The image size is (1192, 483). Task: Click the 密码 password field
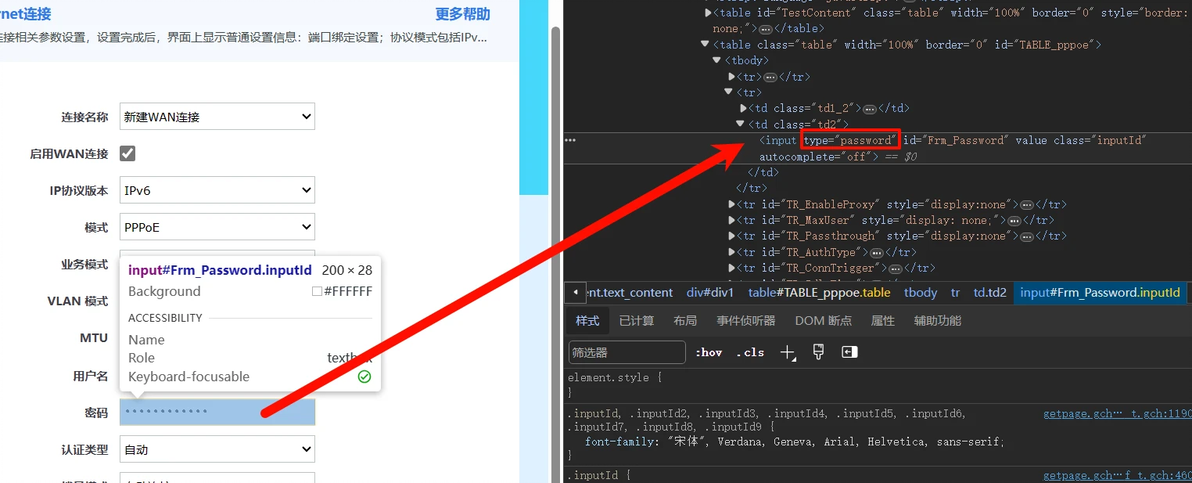tap(217, 412)
